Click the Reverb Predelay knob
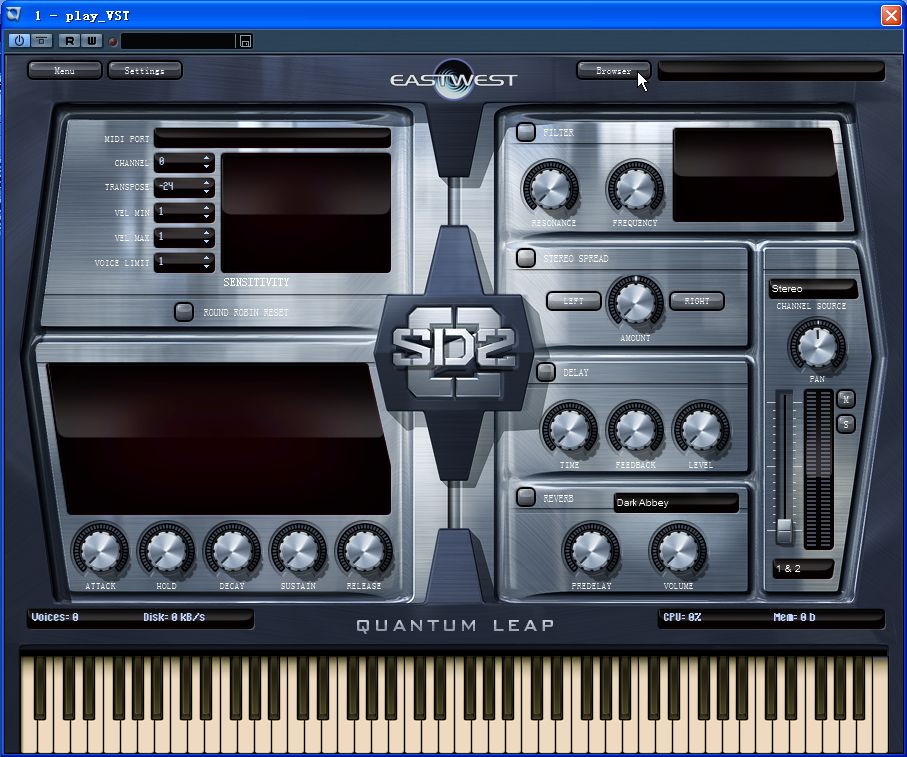This screenshot has height=757, width=907. [x=591, y=549]
